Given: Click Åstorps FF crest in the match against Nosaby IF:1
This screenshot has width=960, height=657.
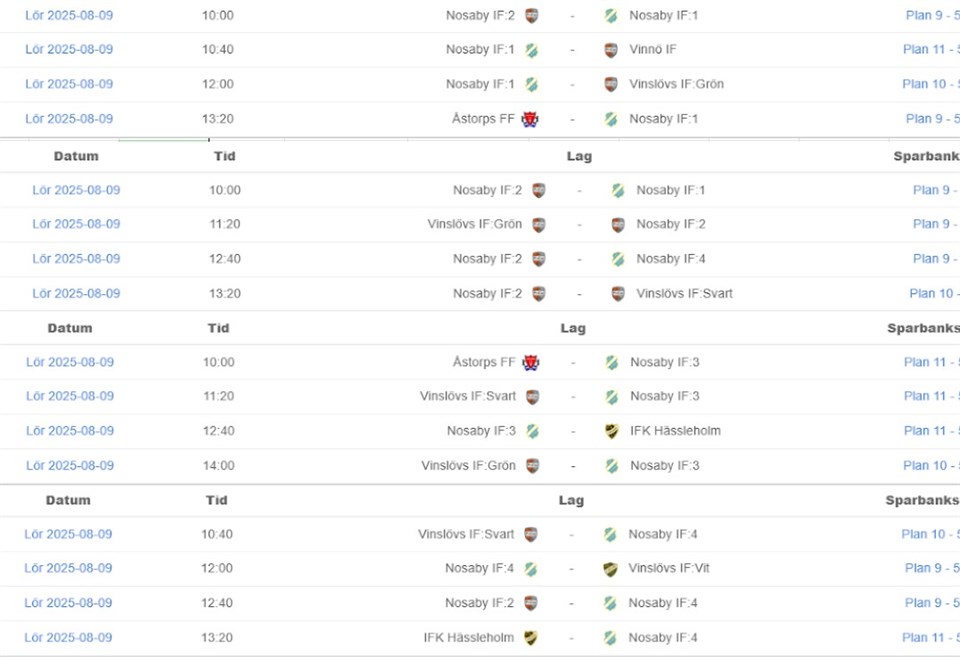Looking at the screenshot, I should 530,119.
